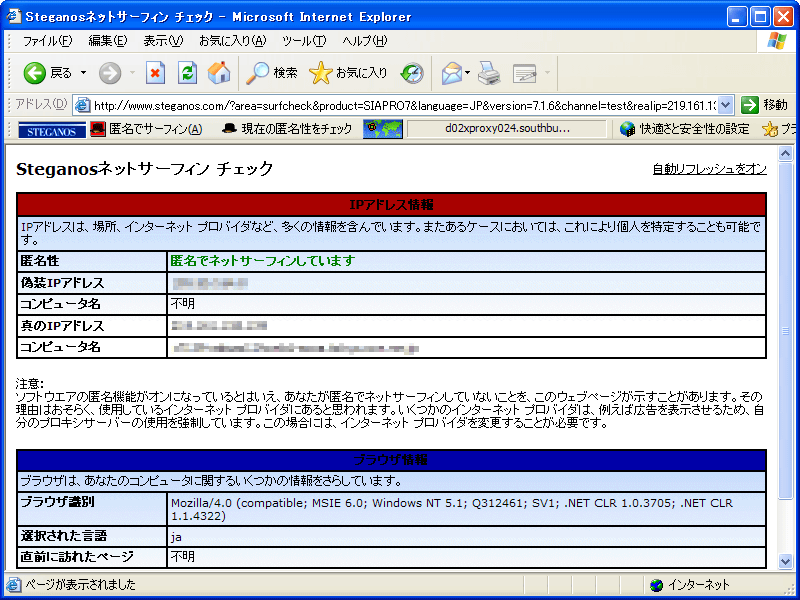Click the ブラウザ識別 row label
Viewport: 800px width, 600px height.
pos(57,503)
